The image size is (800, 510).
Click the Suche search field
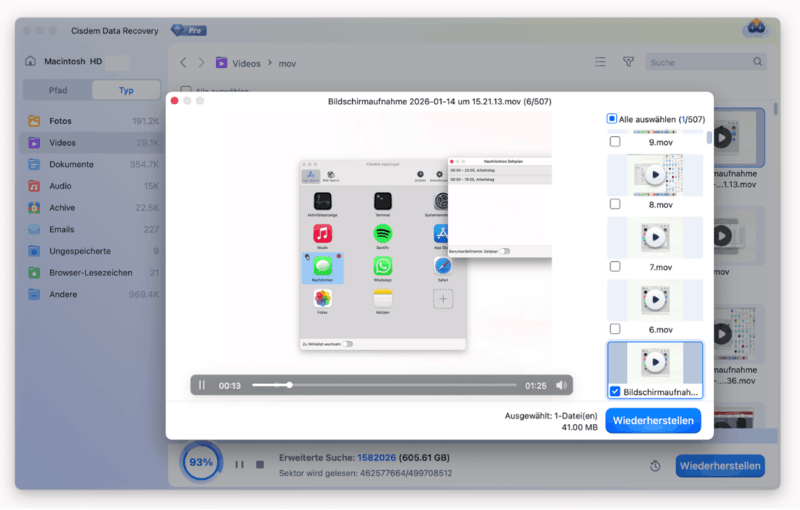point(706,62)
